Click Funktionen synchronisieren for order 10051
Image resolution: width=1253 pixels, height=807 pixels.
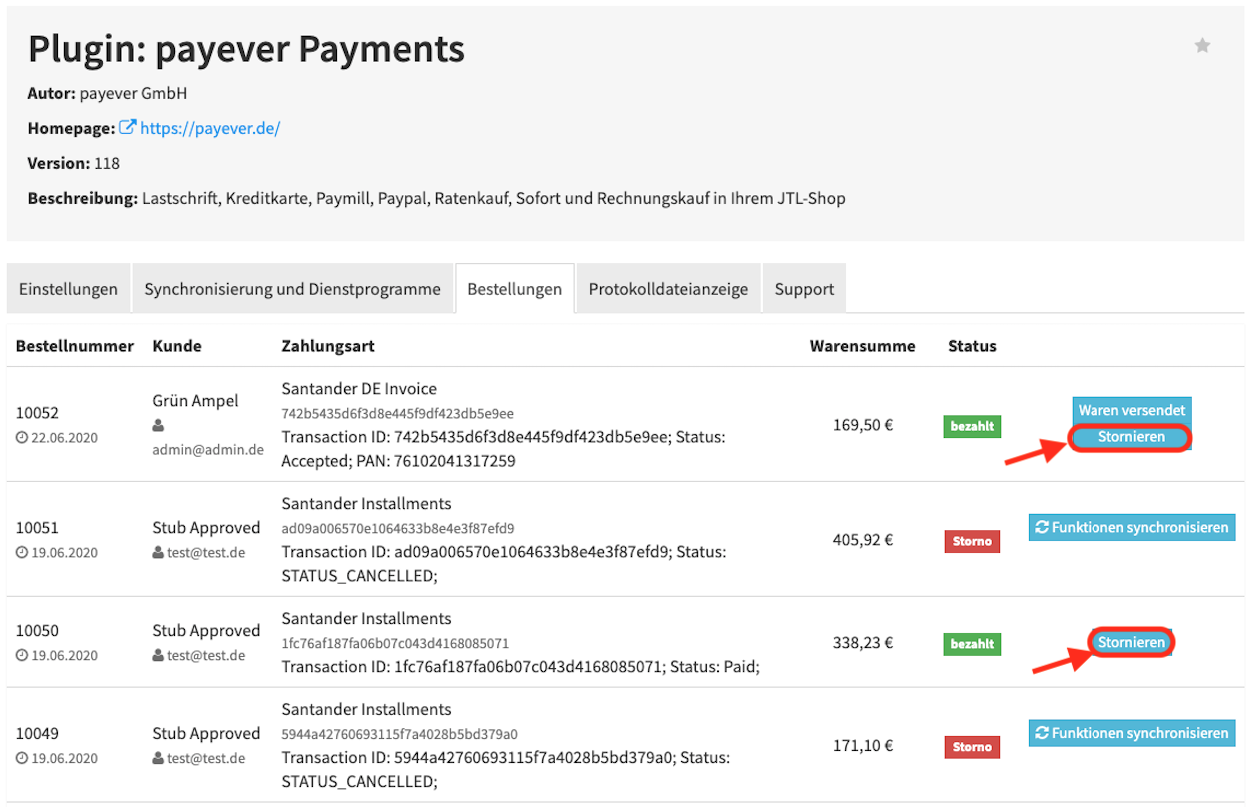pos(1132,527)
